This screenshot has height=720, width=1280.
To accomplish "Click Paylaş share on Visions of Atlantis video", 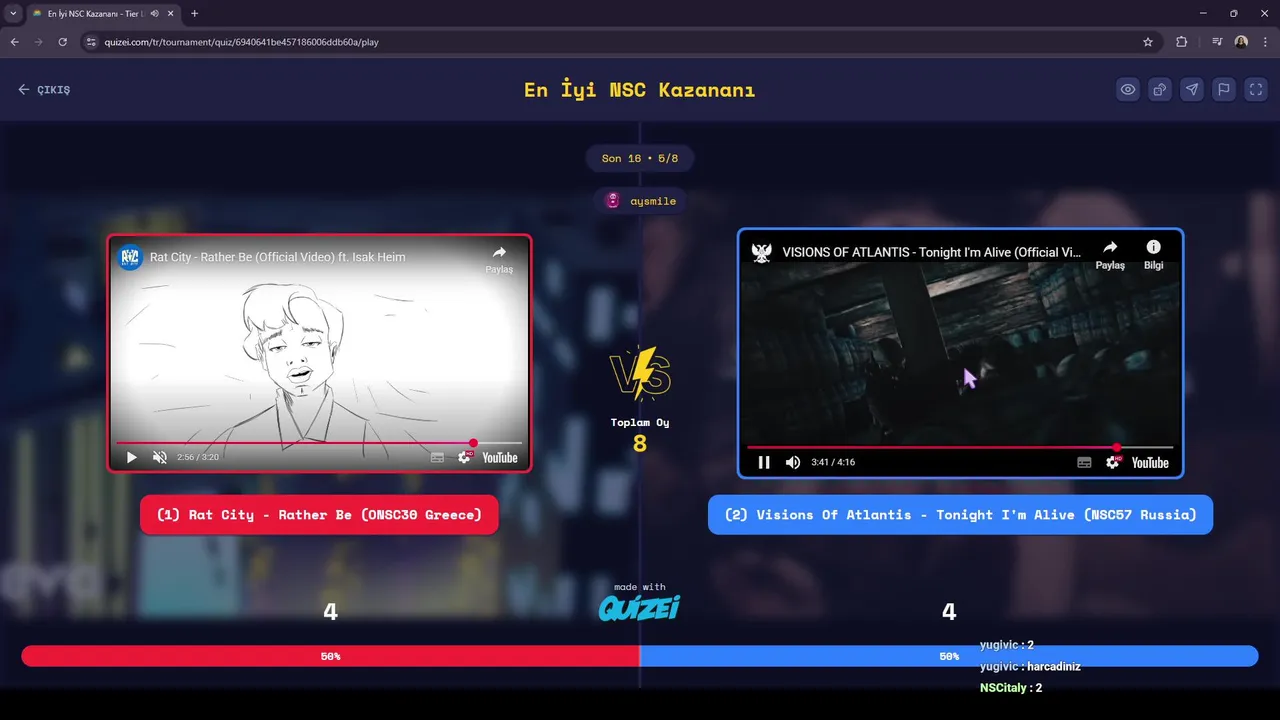I will pyautogui.click(x=1110, y=254).
